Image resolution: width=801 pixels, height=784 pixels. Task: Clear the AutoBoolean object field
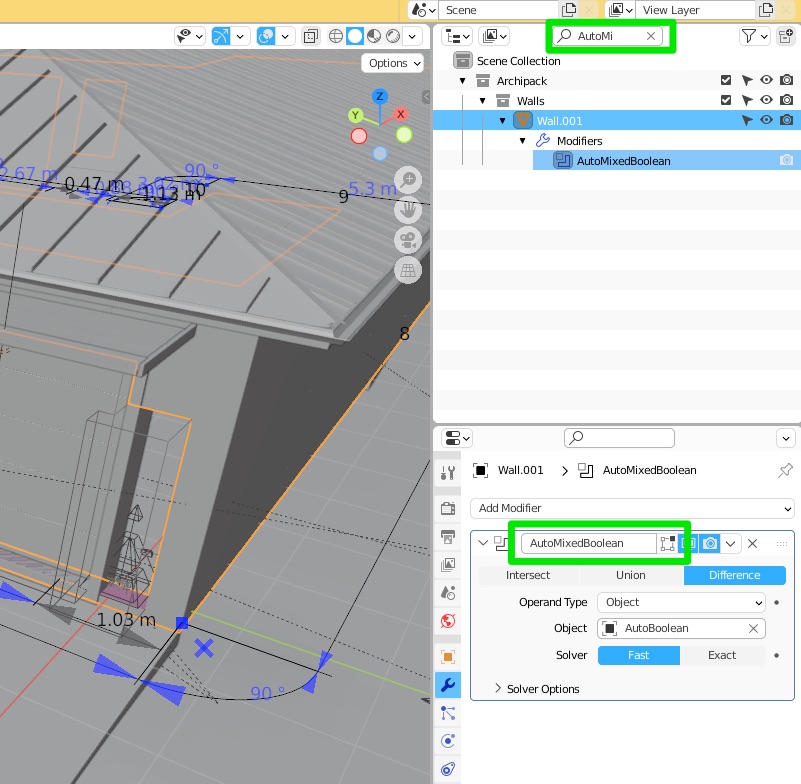[x=753, y=628]
